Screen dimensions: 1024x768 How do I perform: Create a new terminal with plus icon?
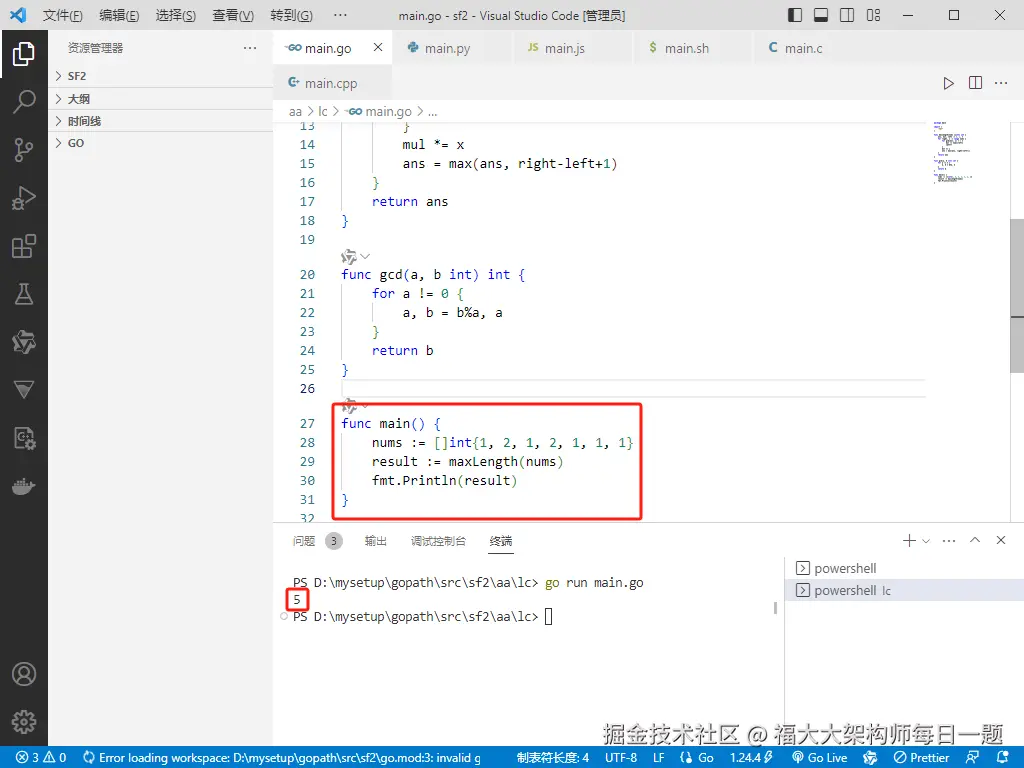[908, 540]
